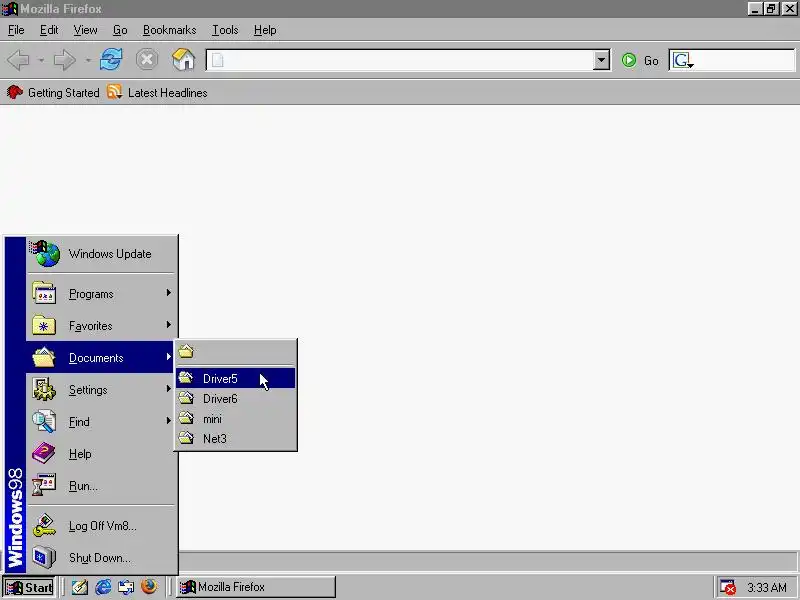Viewport: 800px width, 600px height.
Task: Expand Programs in the Start menu
Action: click(101, 294)
